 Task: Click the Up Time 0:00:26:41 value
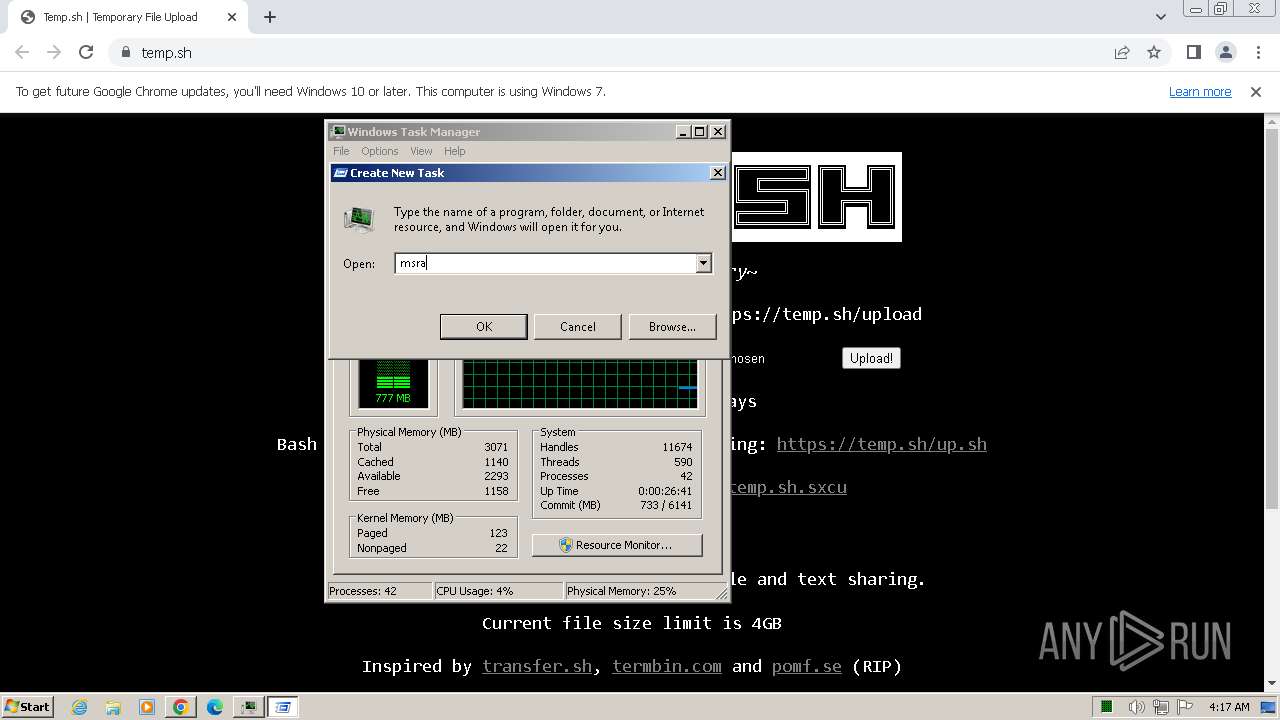(665, 491)
